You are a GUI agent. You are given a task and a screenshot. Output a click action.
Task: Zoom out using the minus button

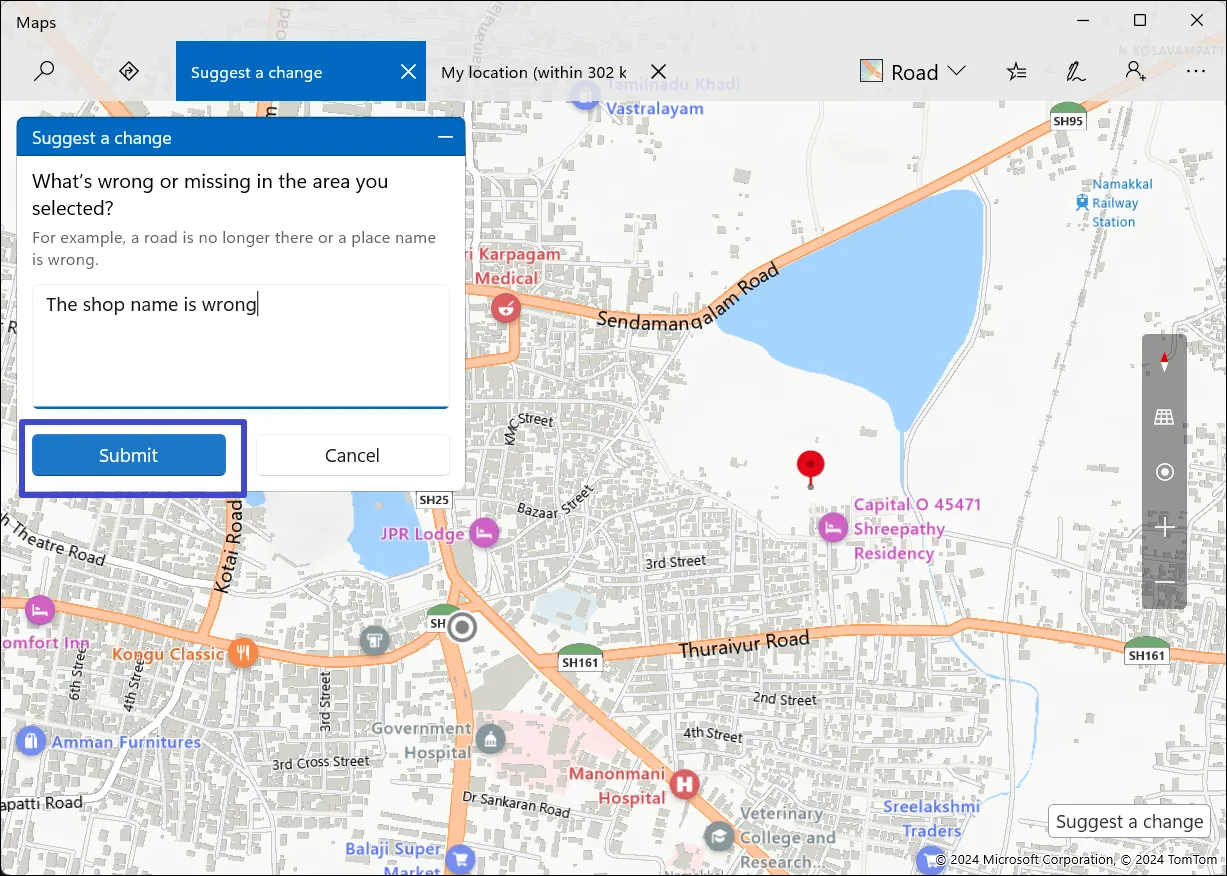[x=1164, y=582]
